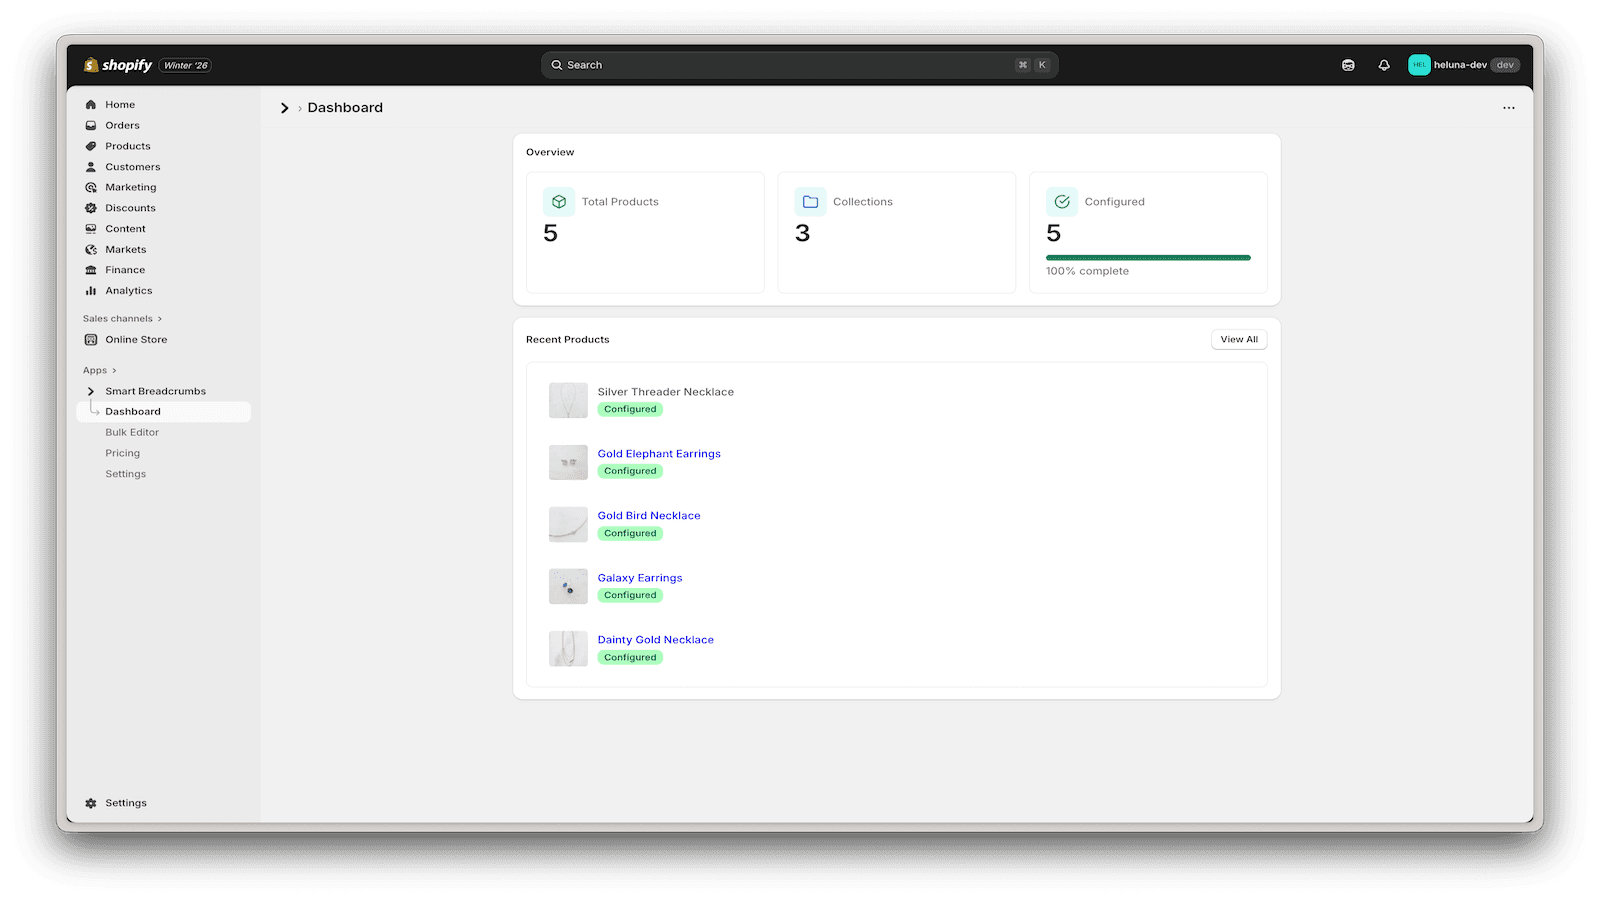Expand the Smart Breadcrumbs app menu
The width and height of the screenshot is (1600, 900).
point(91,391)
